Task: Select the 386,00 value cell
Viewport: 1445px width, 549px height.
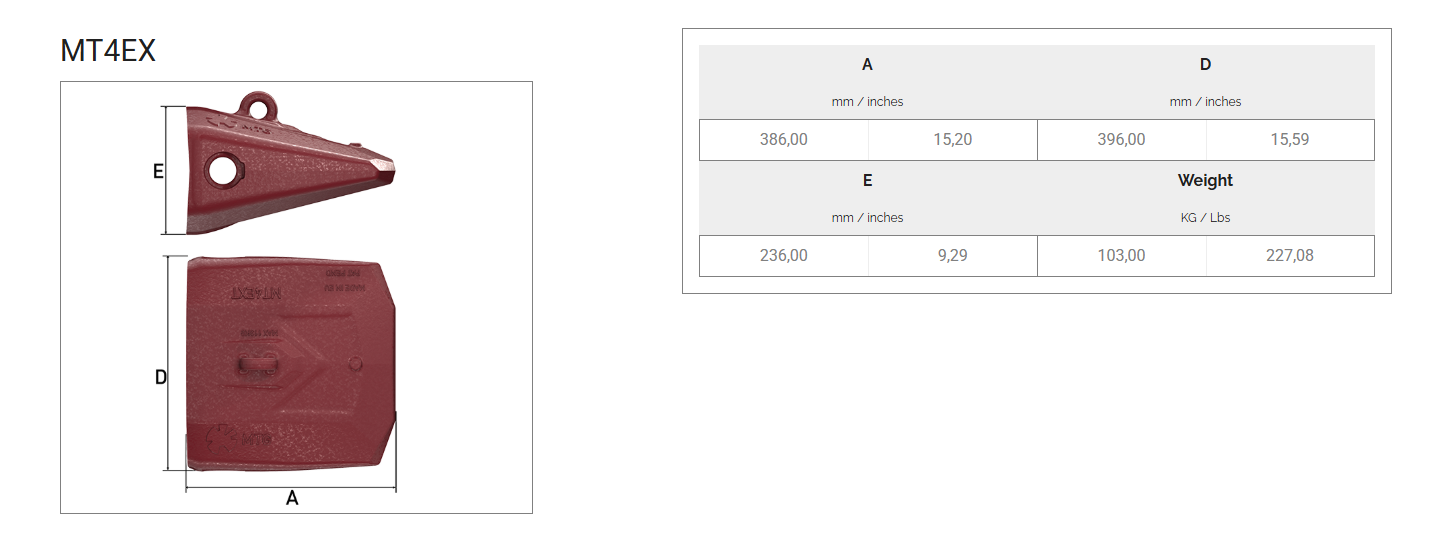Action: tap(784, 140)
